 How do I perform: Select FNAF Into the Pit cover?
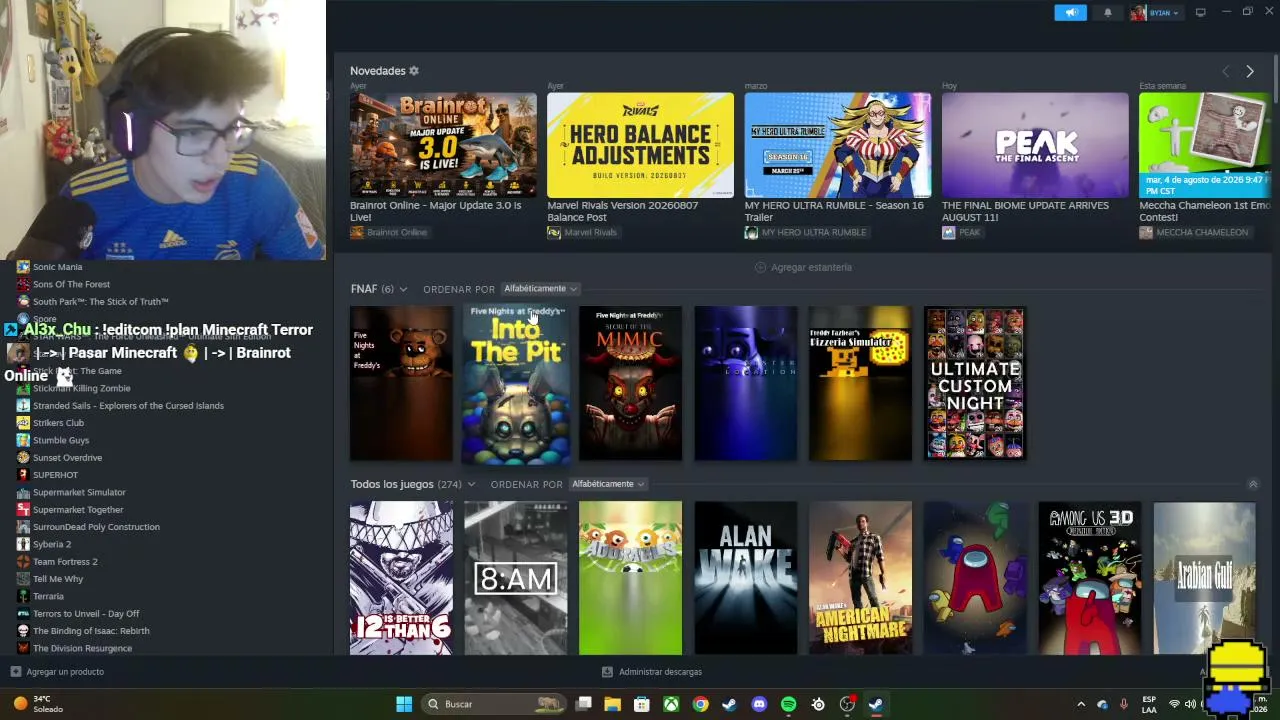516,384
